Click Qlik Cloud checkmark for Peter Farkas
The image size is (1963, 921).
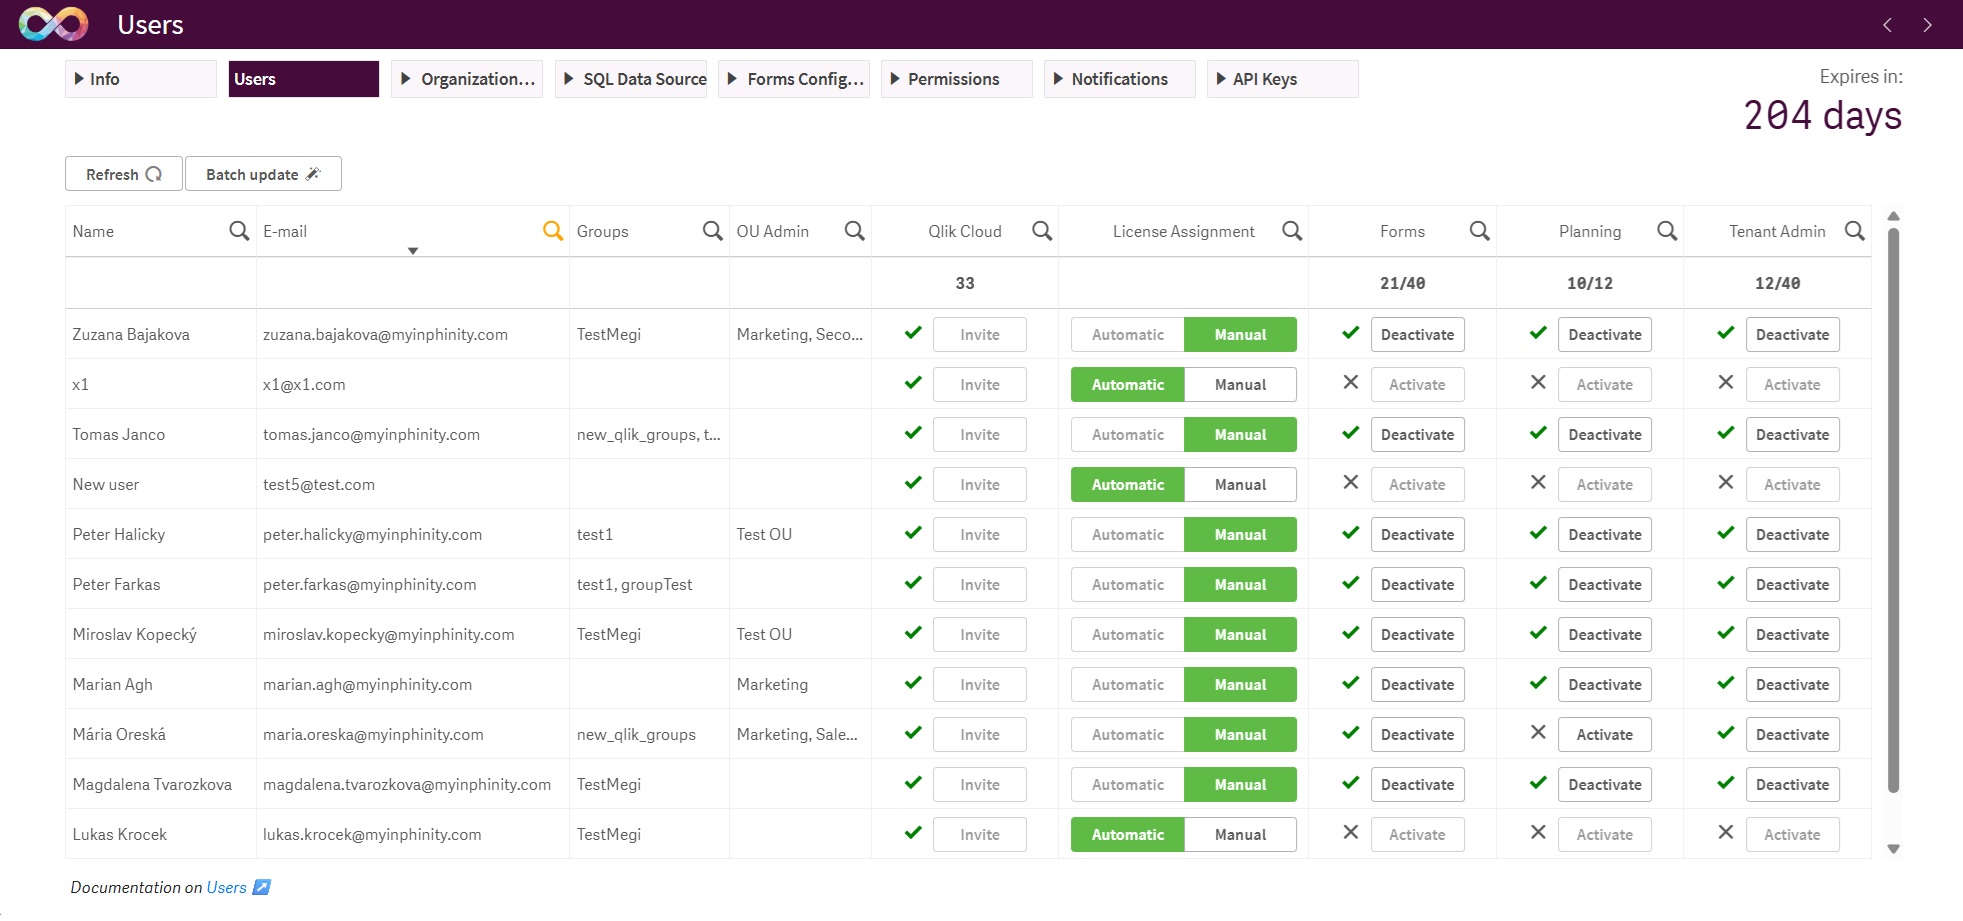pos(913,583)
